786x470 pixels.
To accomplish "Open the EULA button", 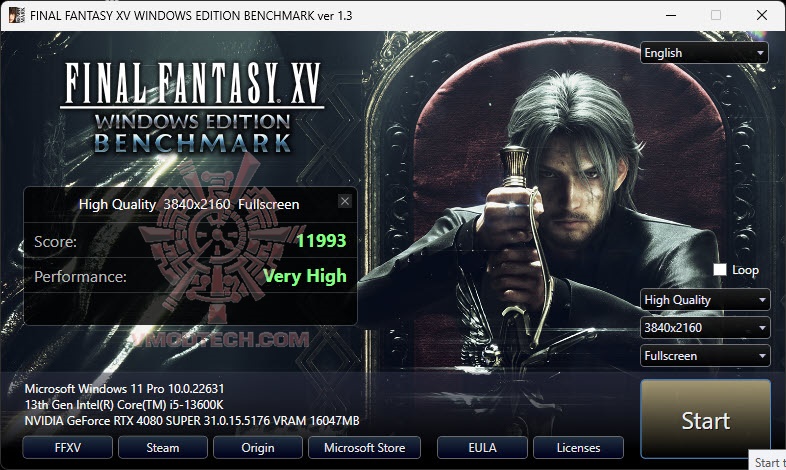I will pyautogui.click(x=482, y=447).
